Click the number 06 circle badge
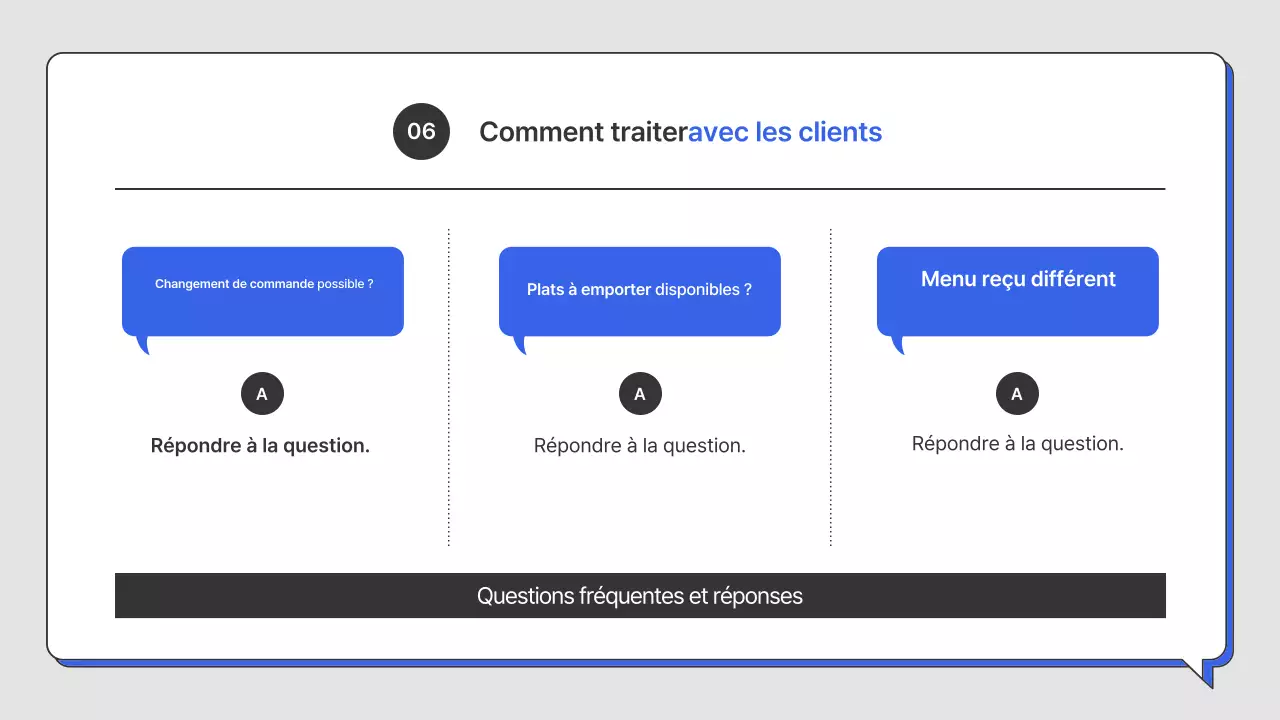The width and height of the screenshot is (1280, 720). coord(421,131)
